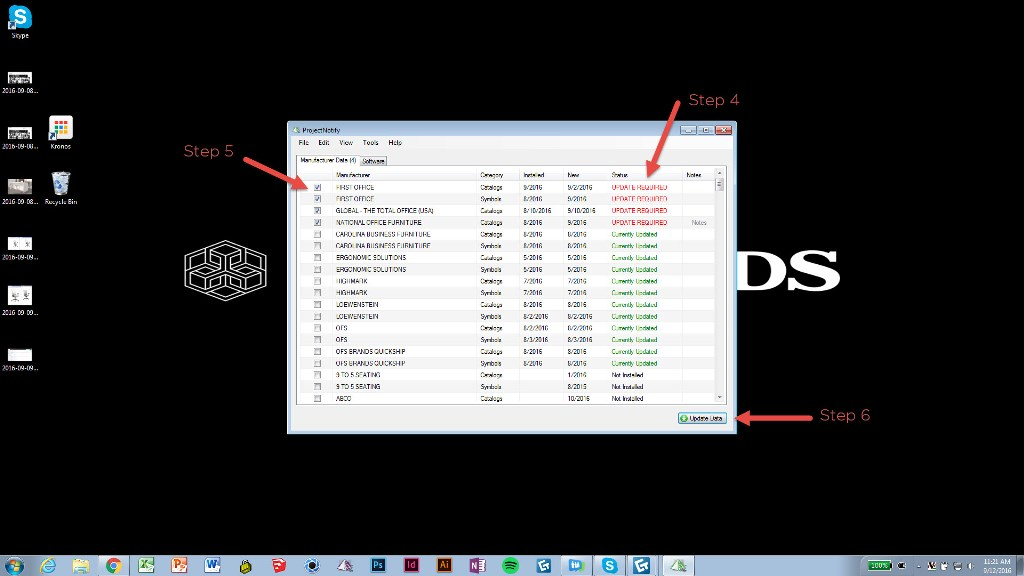Open OneNote from the taskbar
Image resolution: width=1024 pixels, height=576 pixels.
(x=477, y=566)
